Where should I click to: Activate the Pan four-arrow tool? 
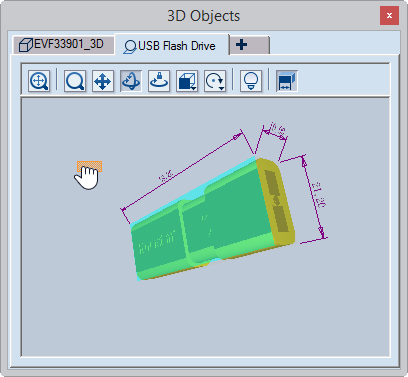click(x=103, y=81)
